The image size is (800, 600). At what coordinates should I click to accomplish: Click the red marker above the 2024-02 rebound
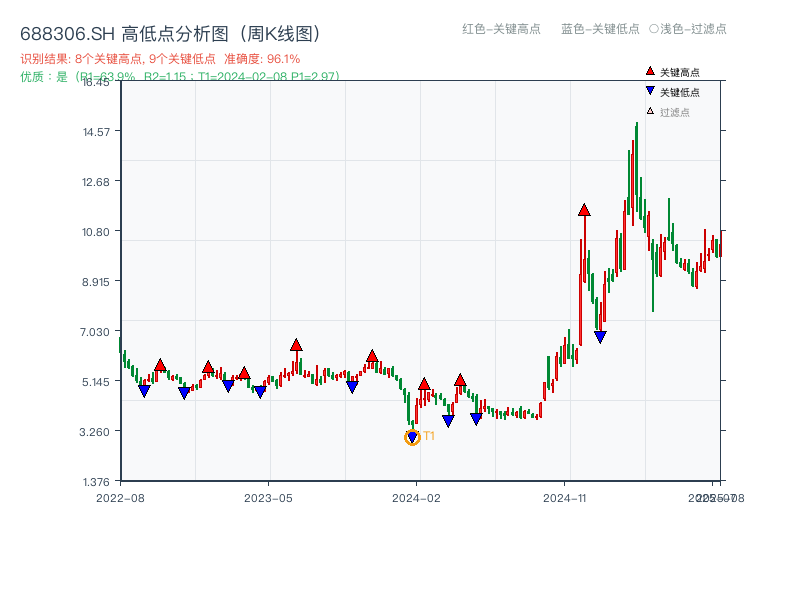point(426,383)
